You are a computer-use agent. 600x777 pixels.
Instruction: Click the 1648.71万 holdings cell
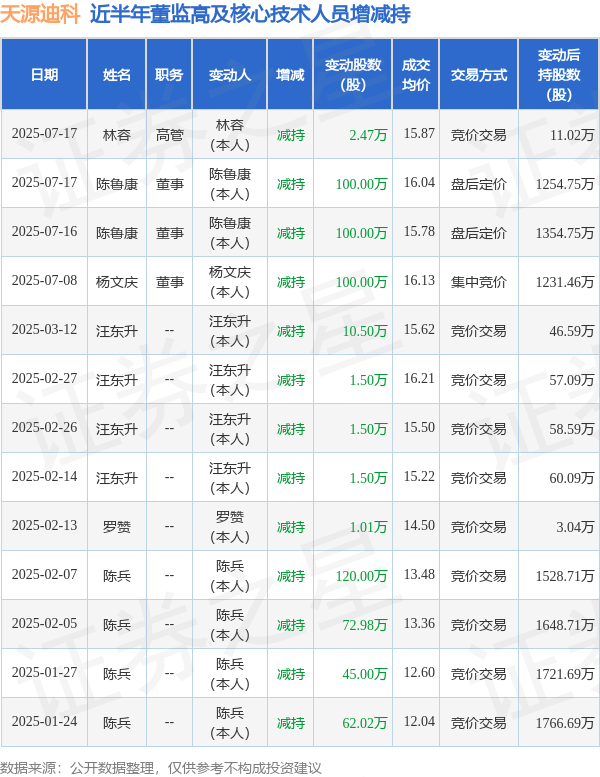pos(565,625)
